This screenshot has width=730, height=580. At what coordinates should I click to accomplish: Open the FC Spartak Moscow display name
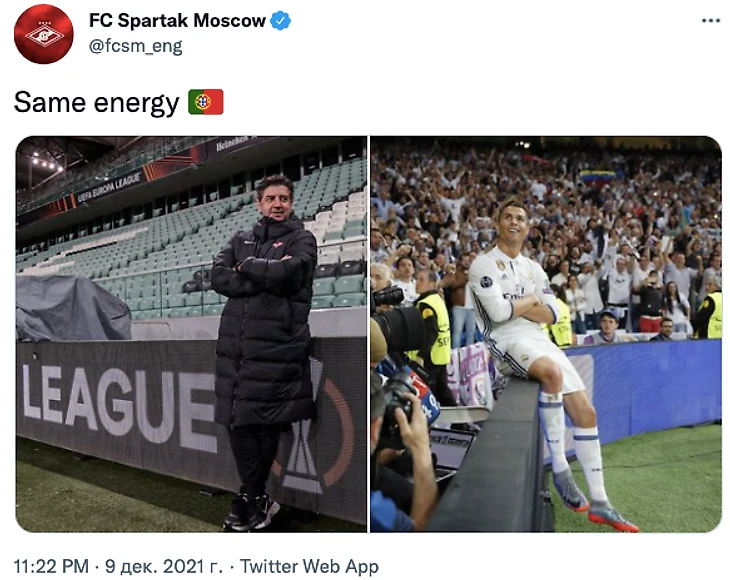point(177,21)
